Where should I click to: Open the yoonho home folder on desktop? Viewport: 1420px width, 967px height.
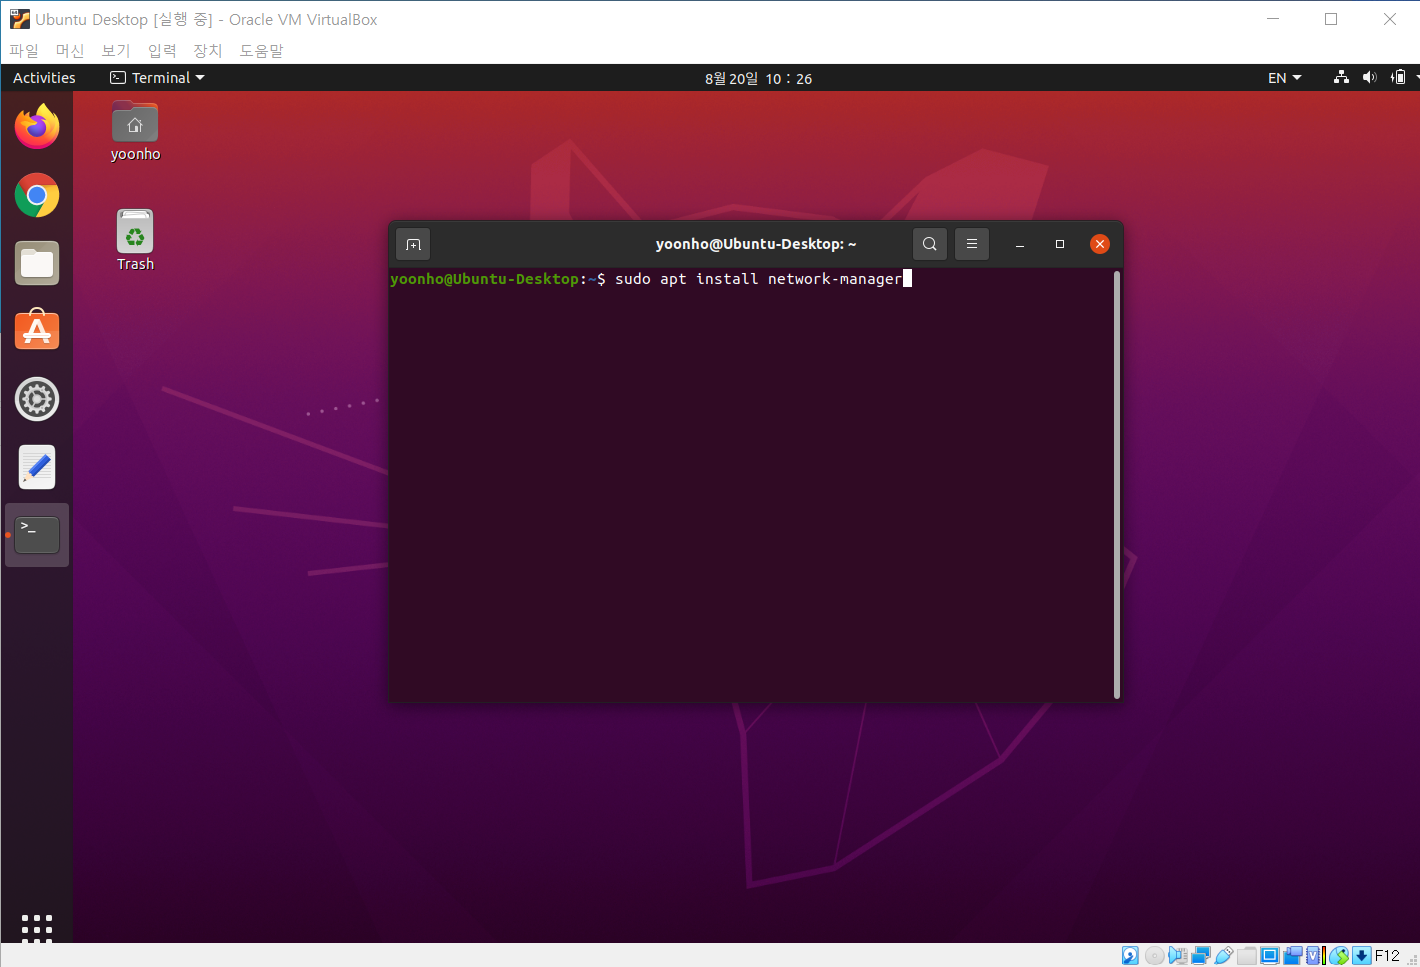click(x=135, y=131)
